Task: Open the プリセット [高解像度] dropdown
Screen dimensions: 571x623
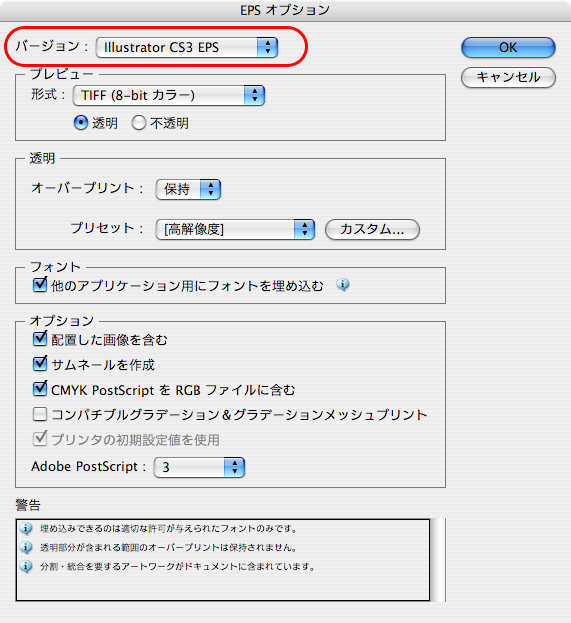Action: pyautogui.click(x=235, y=229)
